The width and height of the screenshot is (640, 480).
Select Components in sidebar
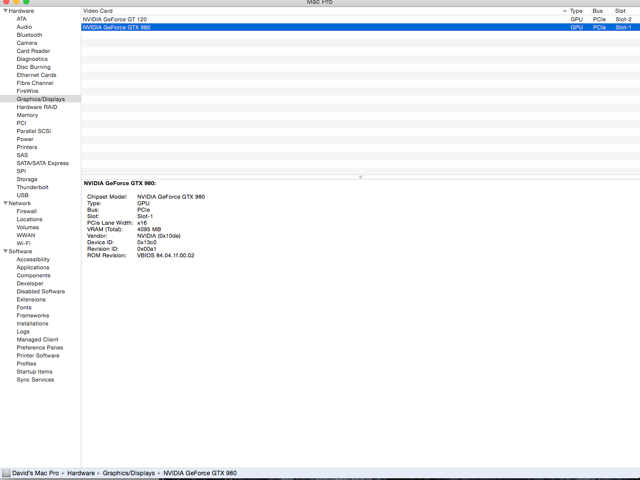tap(33, 275)
